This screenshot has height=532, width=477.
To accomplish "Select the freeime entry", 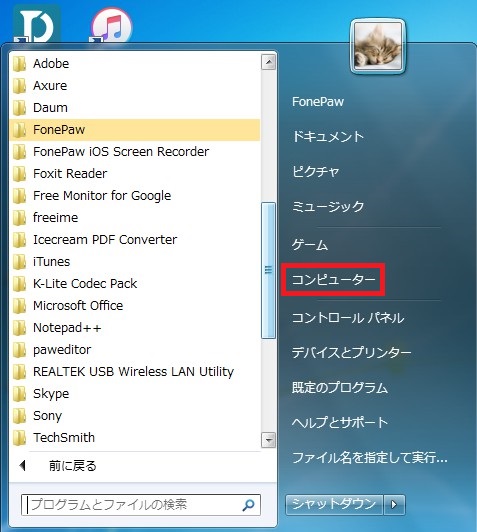I will pyautogui.click(x=55, y=217).
